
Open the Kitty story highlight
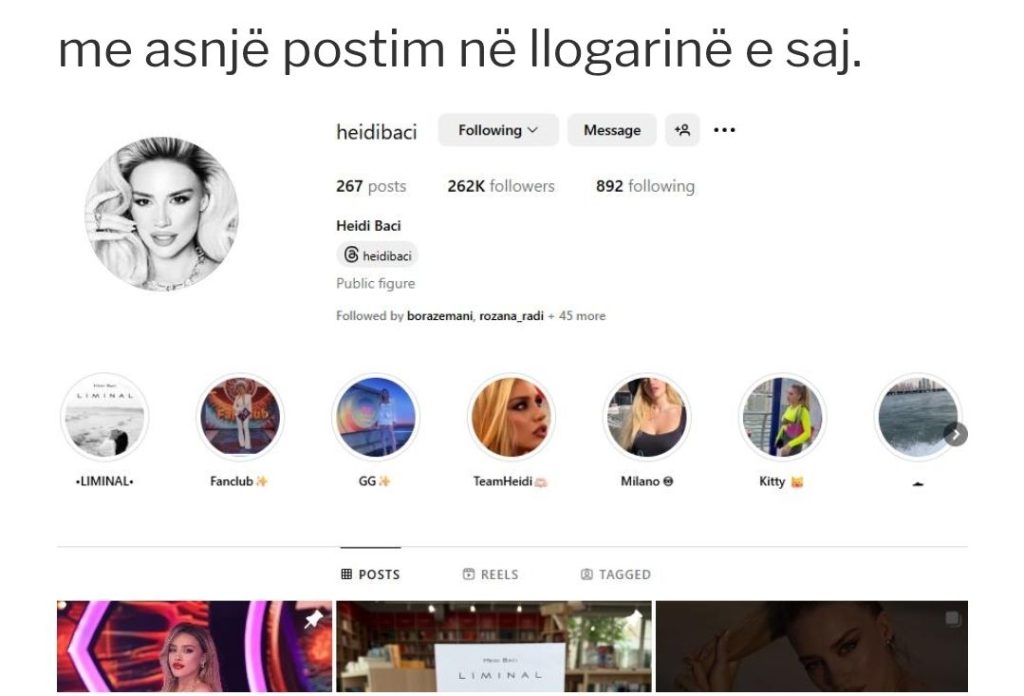tap(782, 417)
